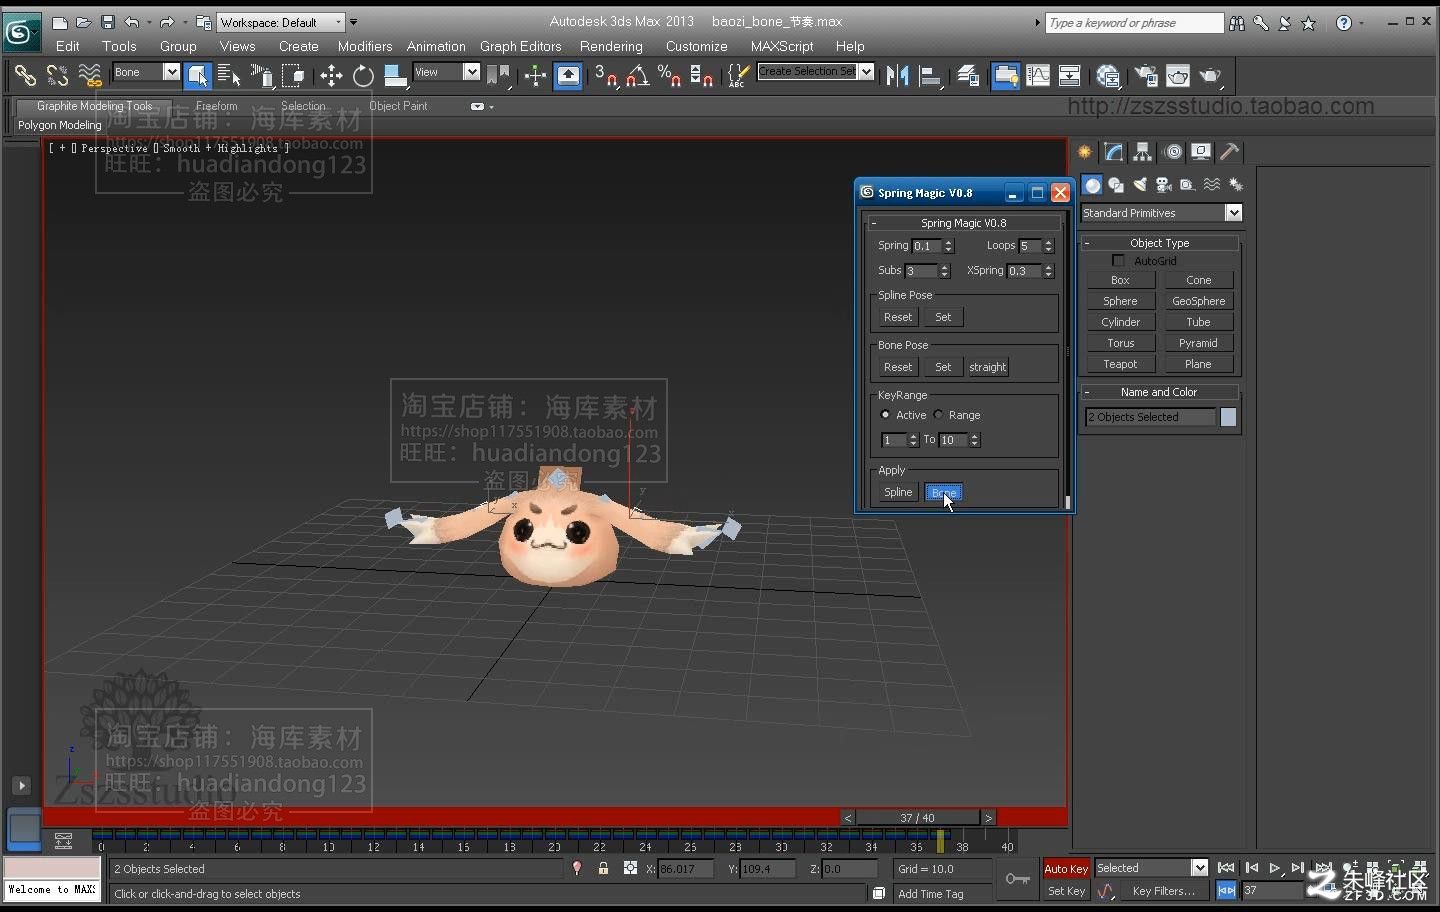The width and height of the screenshot is (1440, 912).
Task: Open the Modifiers menu
Action: [365, 46]
